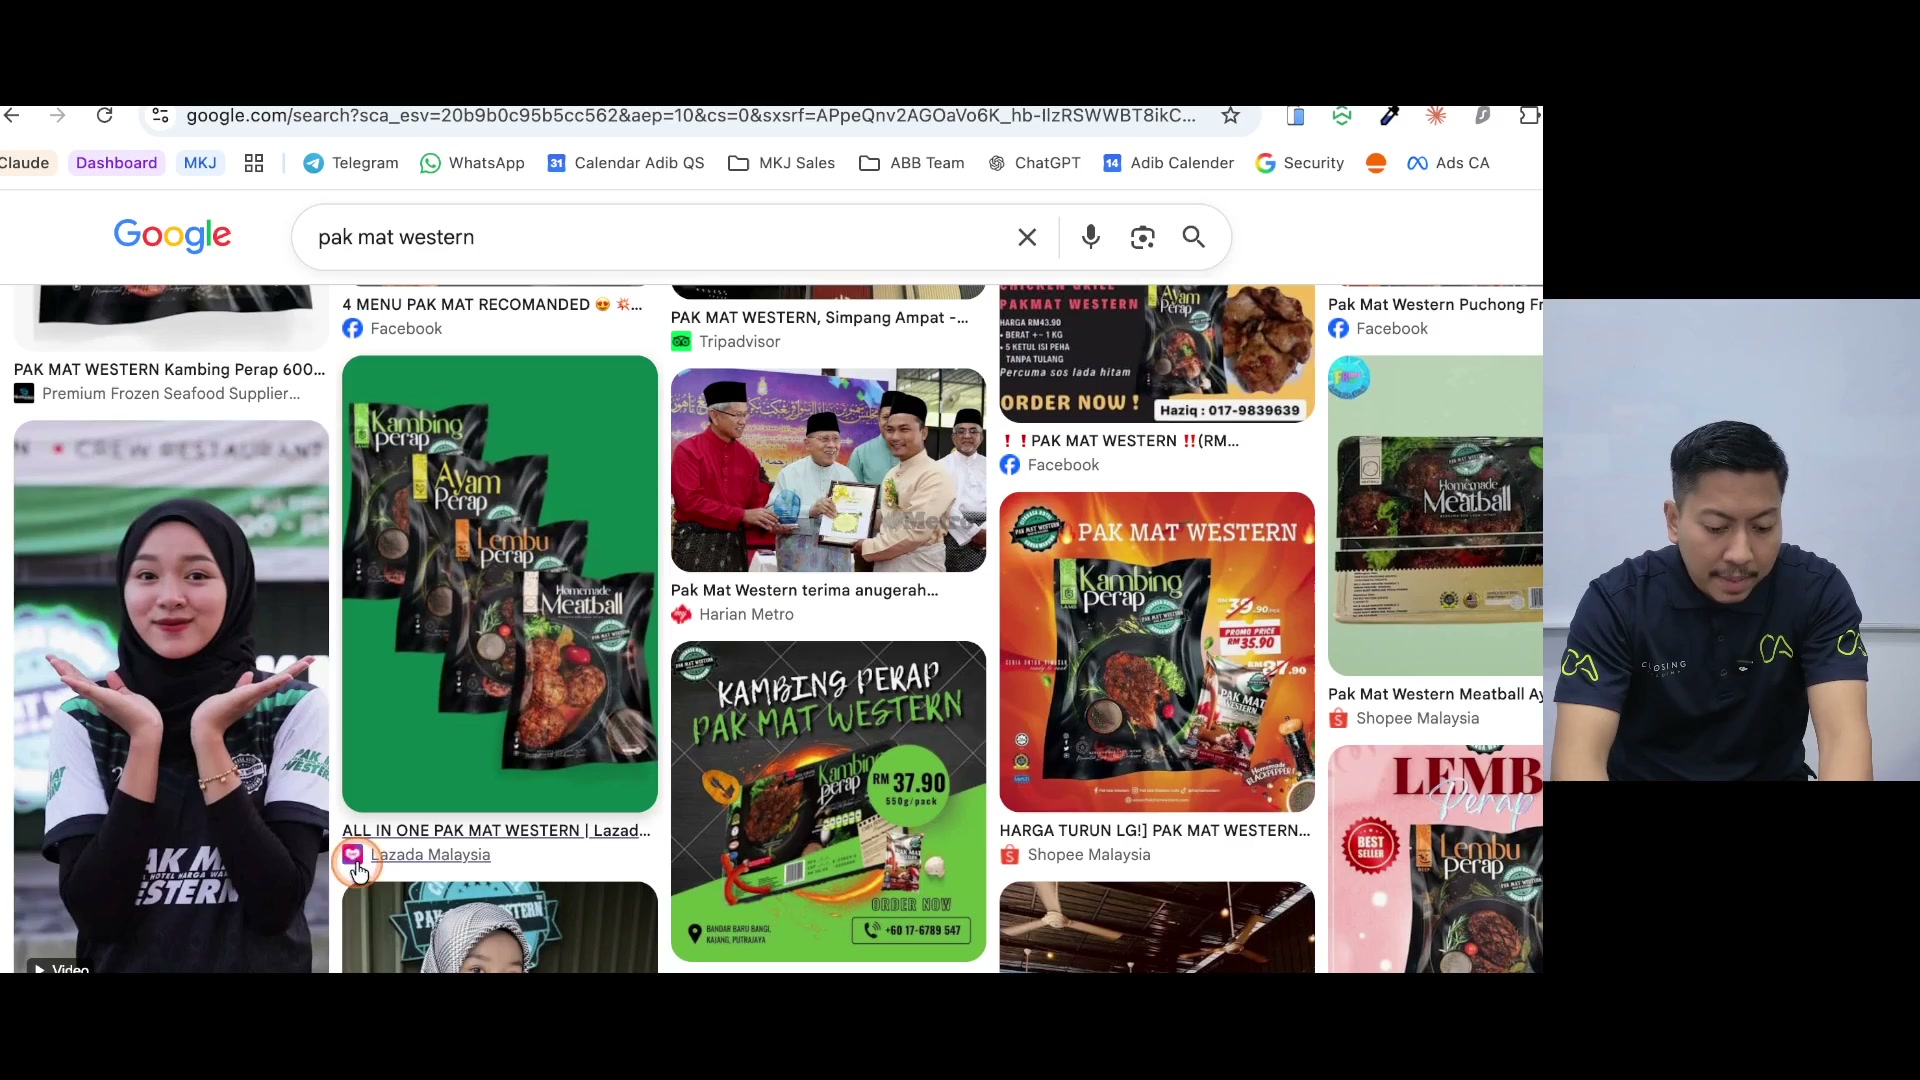Open 'HARGA TURUN LG!] PAK MAT WESTERN...' result

(1155, 830)
